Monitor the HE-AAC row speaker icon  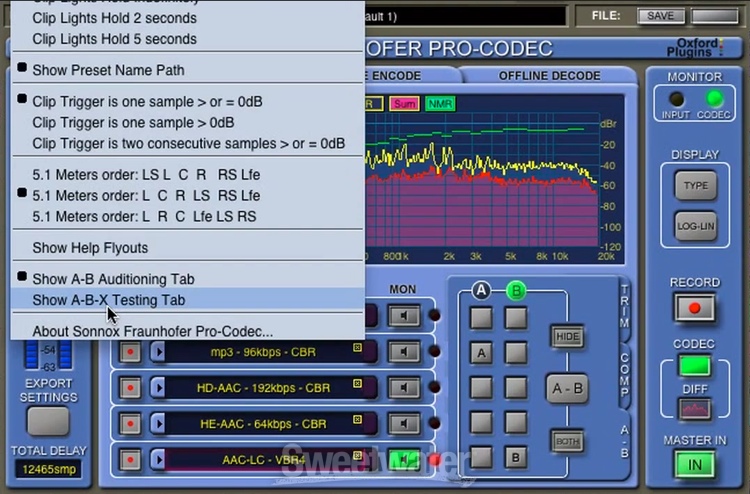click(x=404, y=424)
